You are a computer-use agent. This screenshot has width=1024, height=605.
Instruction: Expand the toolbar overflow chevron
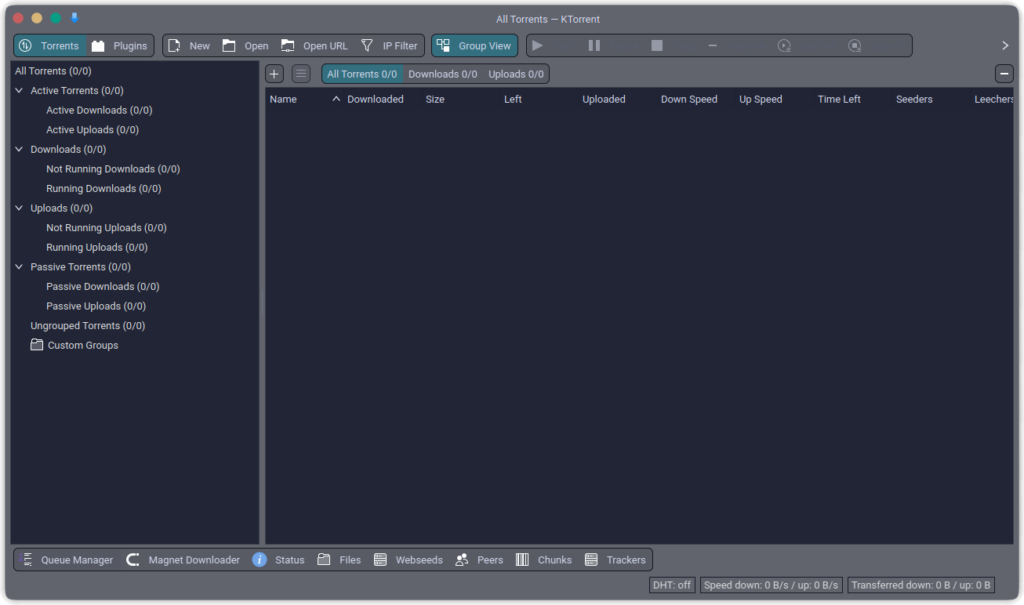[x=1005, y=46]
